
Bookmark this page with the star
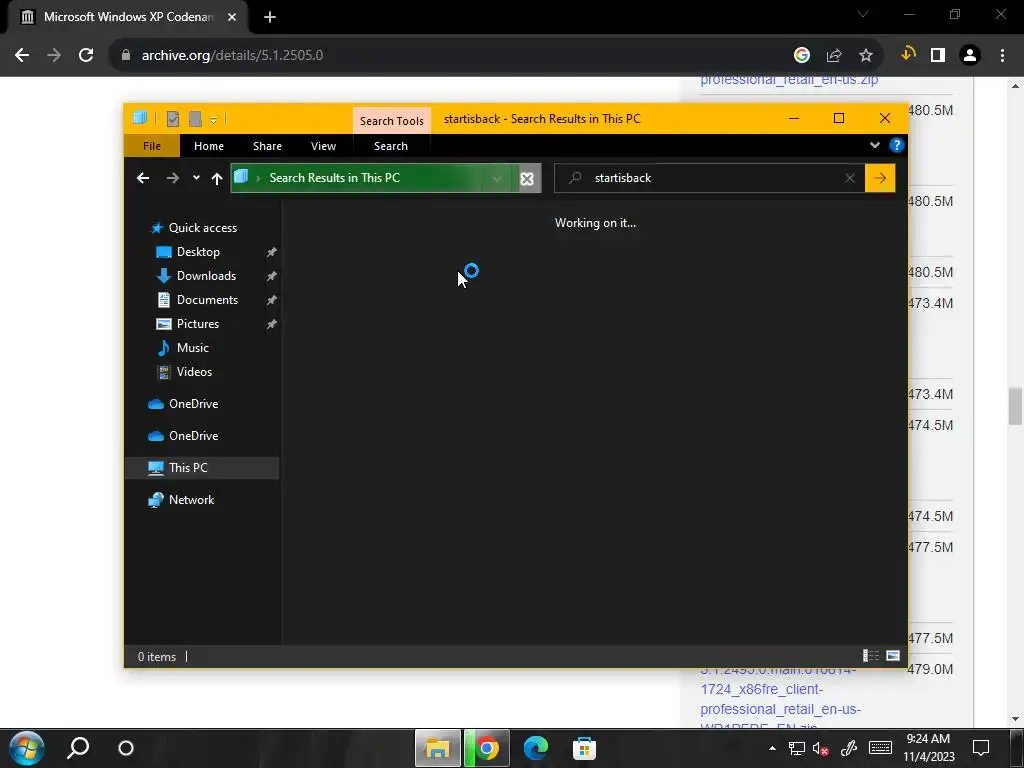pos(865,56)
